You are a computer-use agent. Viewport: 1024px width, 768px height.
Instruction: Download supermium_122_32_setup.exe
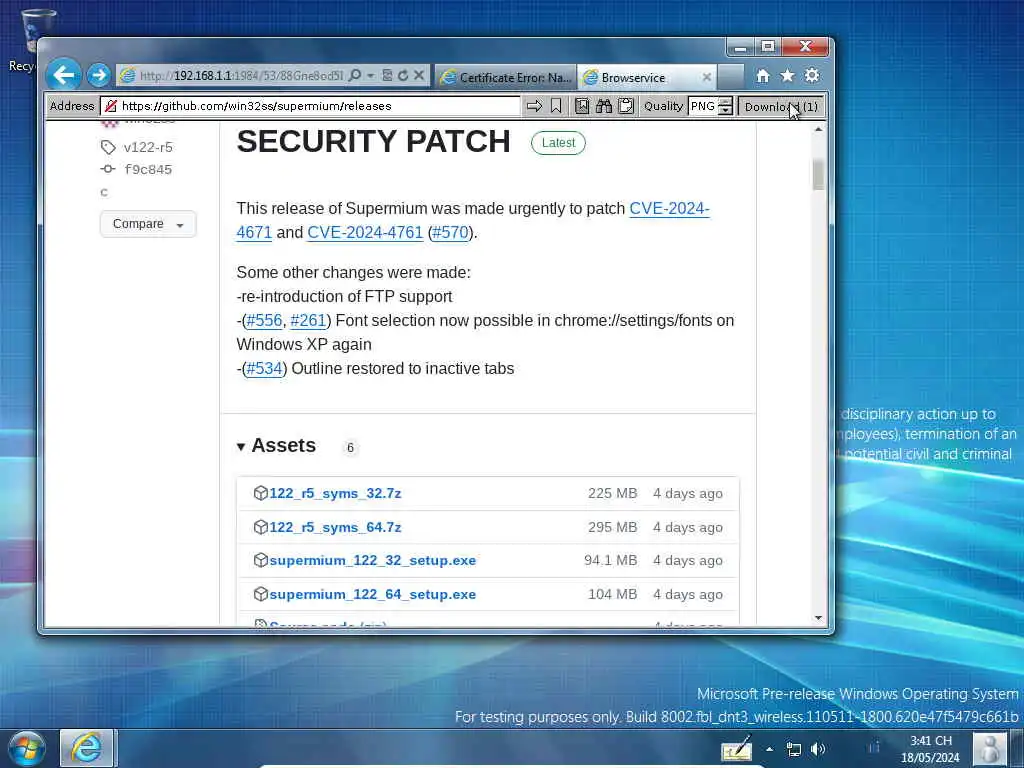(372, 560)
